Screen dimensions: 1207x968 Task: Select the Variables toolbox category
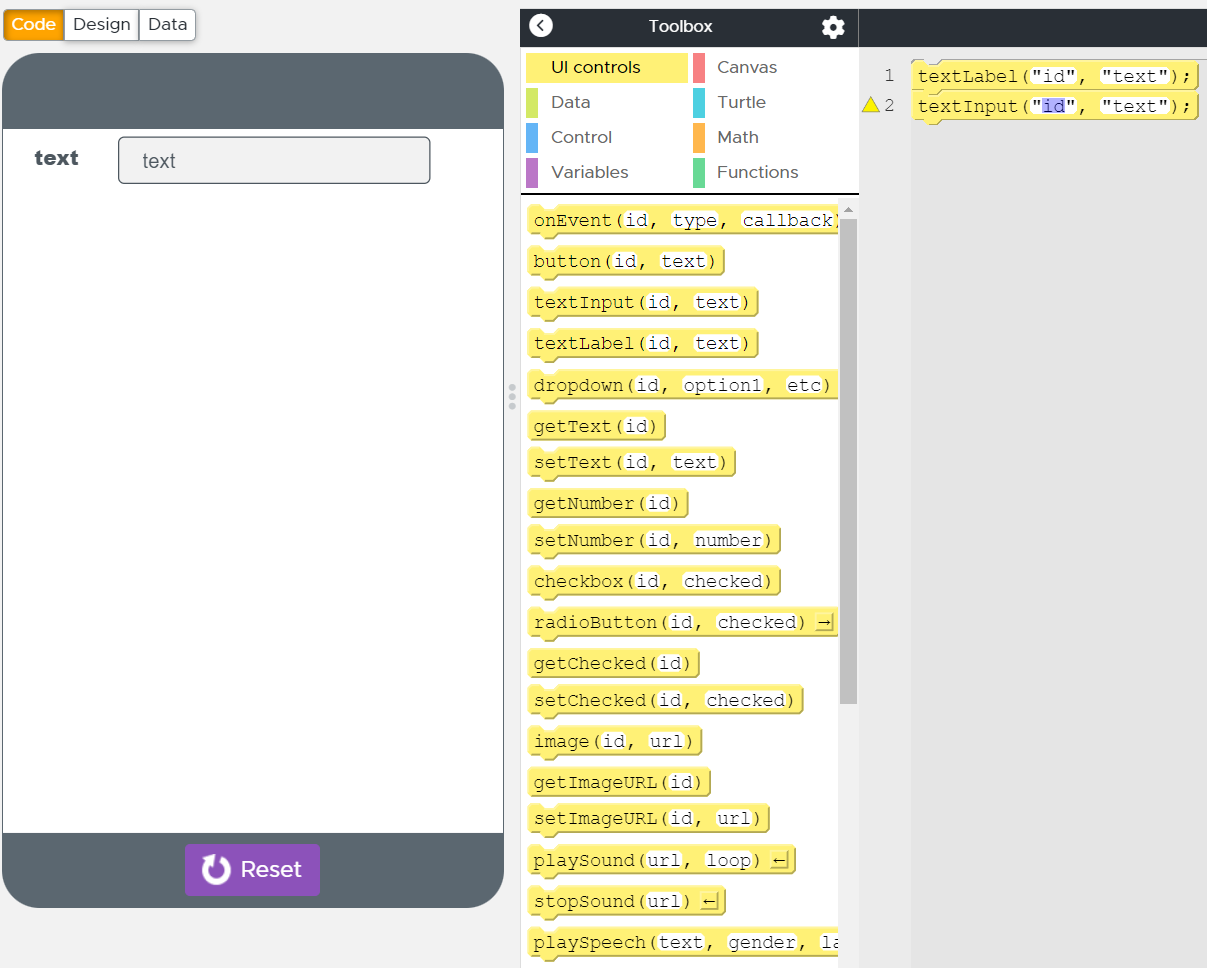click(x=607, y=173)
